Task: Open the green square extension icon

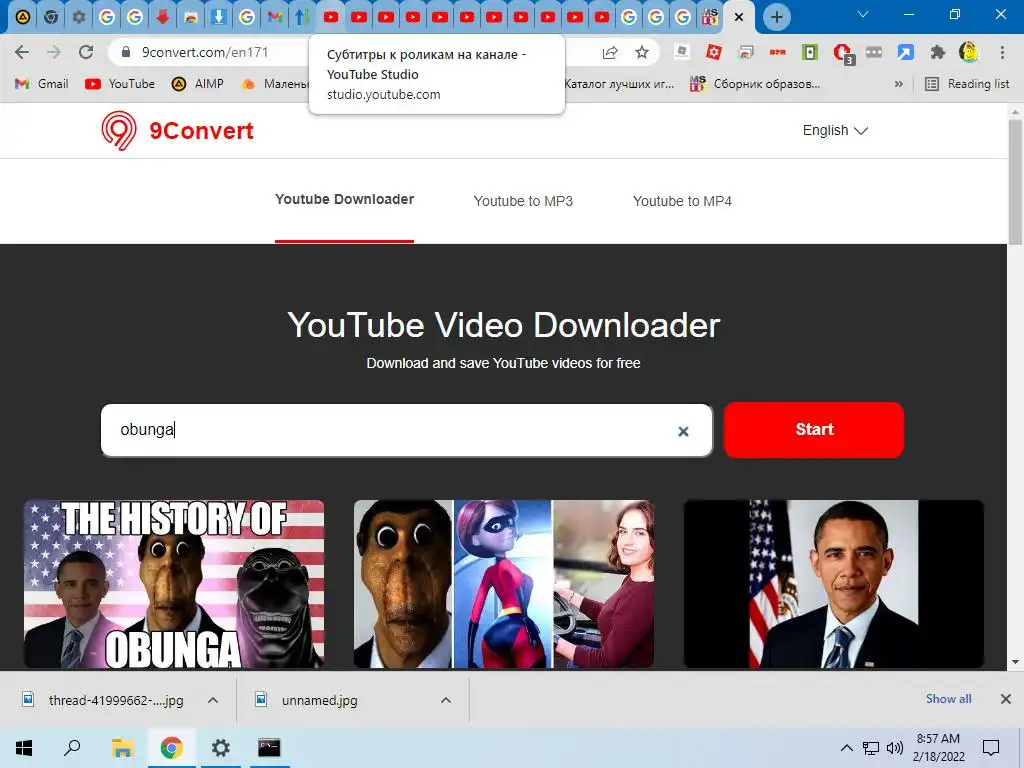Action: coord(810,52)
